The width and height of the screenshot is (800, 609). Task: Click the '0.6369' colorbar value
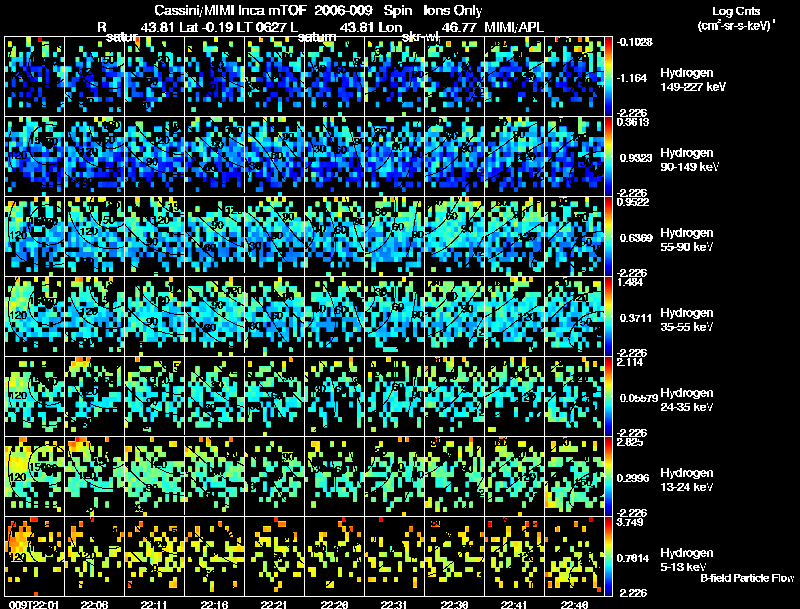[x=635, y=238]
